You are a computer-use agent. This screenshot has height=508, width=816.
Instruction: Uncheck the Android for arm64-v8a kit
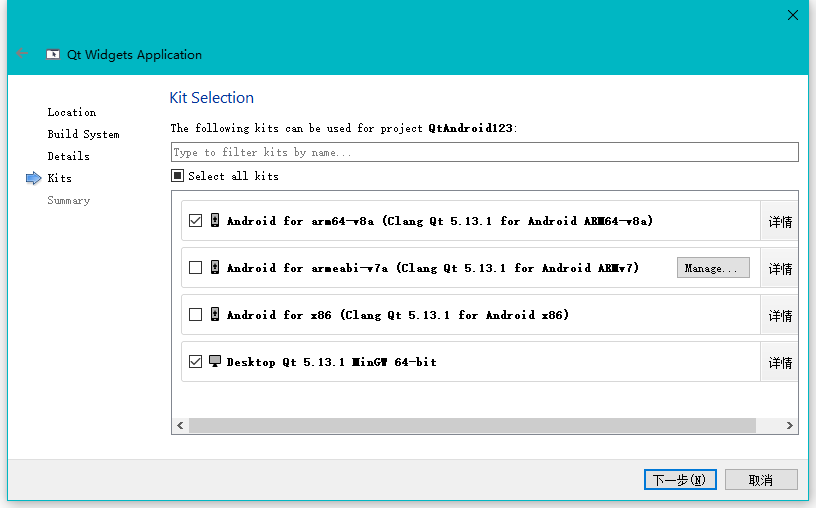tap(195, 220)
